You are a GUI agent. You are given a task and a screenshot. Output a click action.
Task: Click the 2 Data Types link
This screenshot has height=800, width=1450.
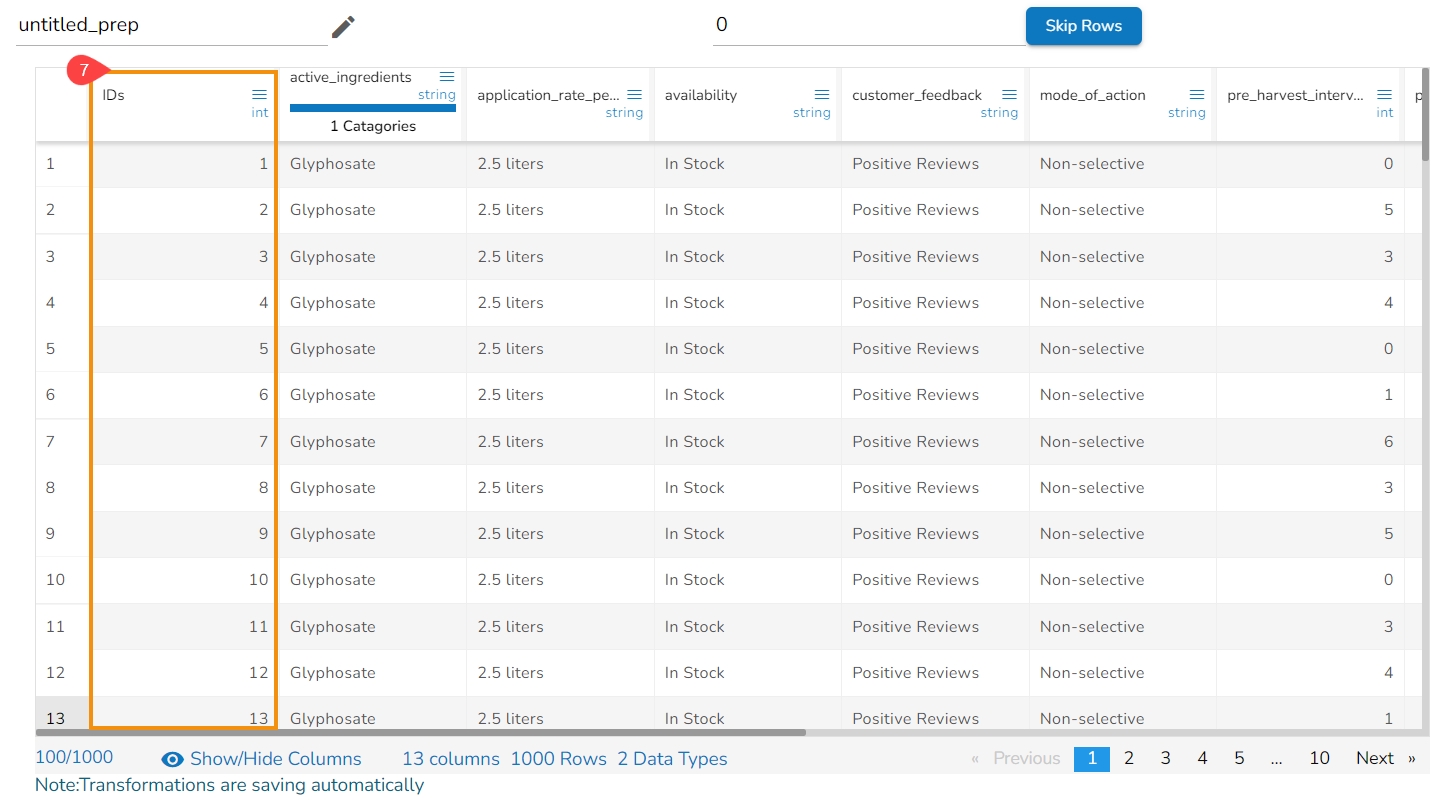click(672, 759)
